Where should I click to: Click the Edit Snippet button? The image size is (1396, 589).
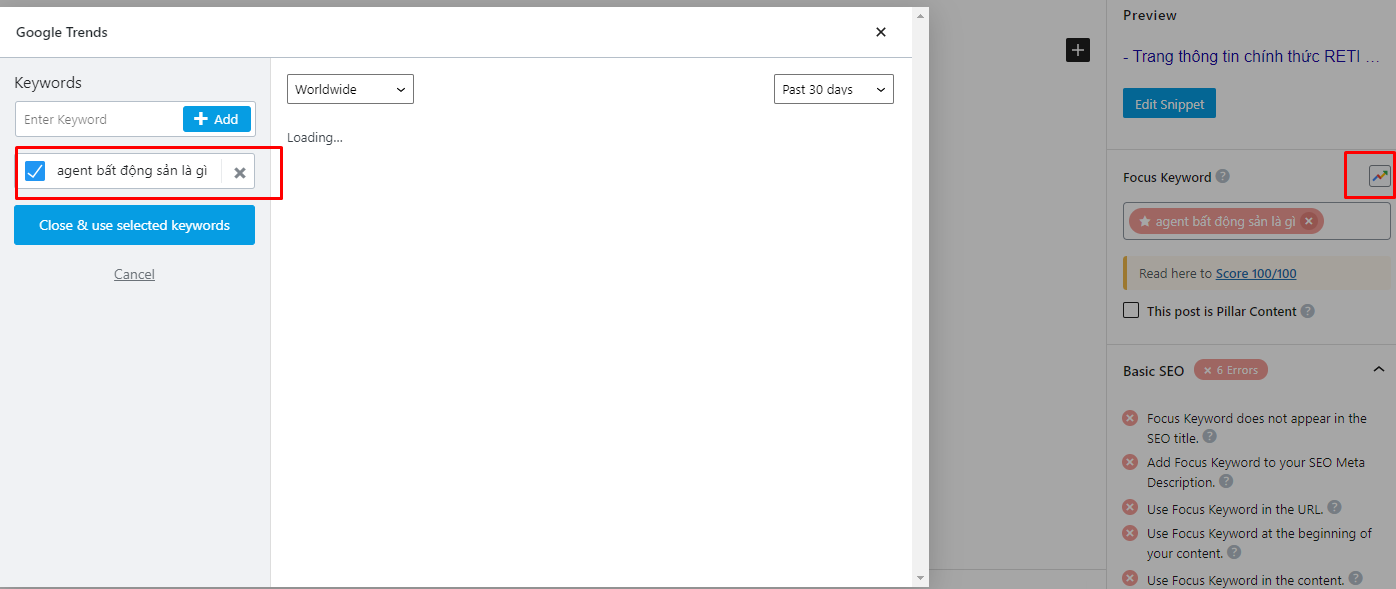[x=1169, y=104]
